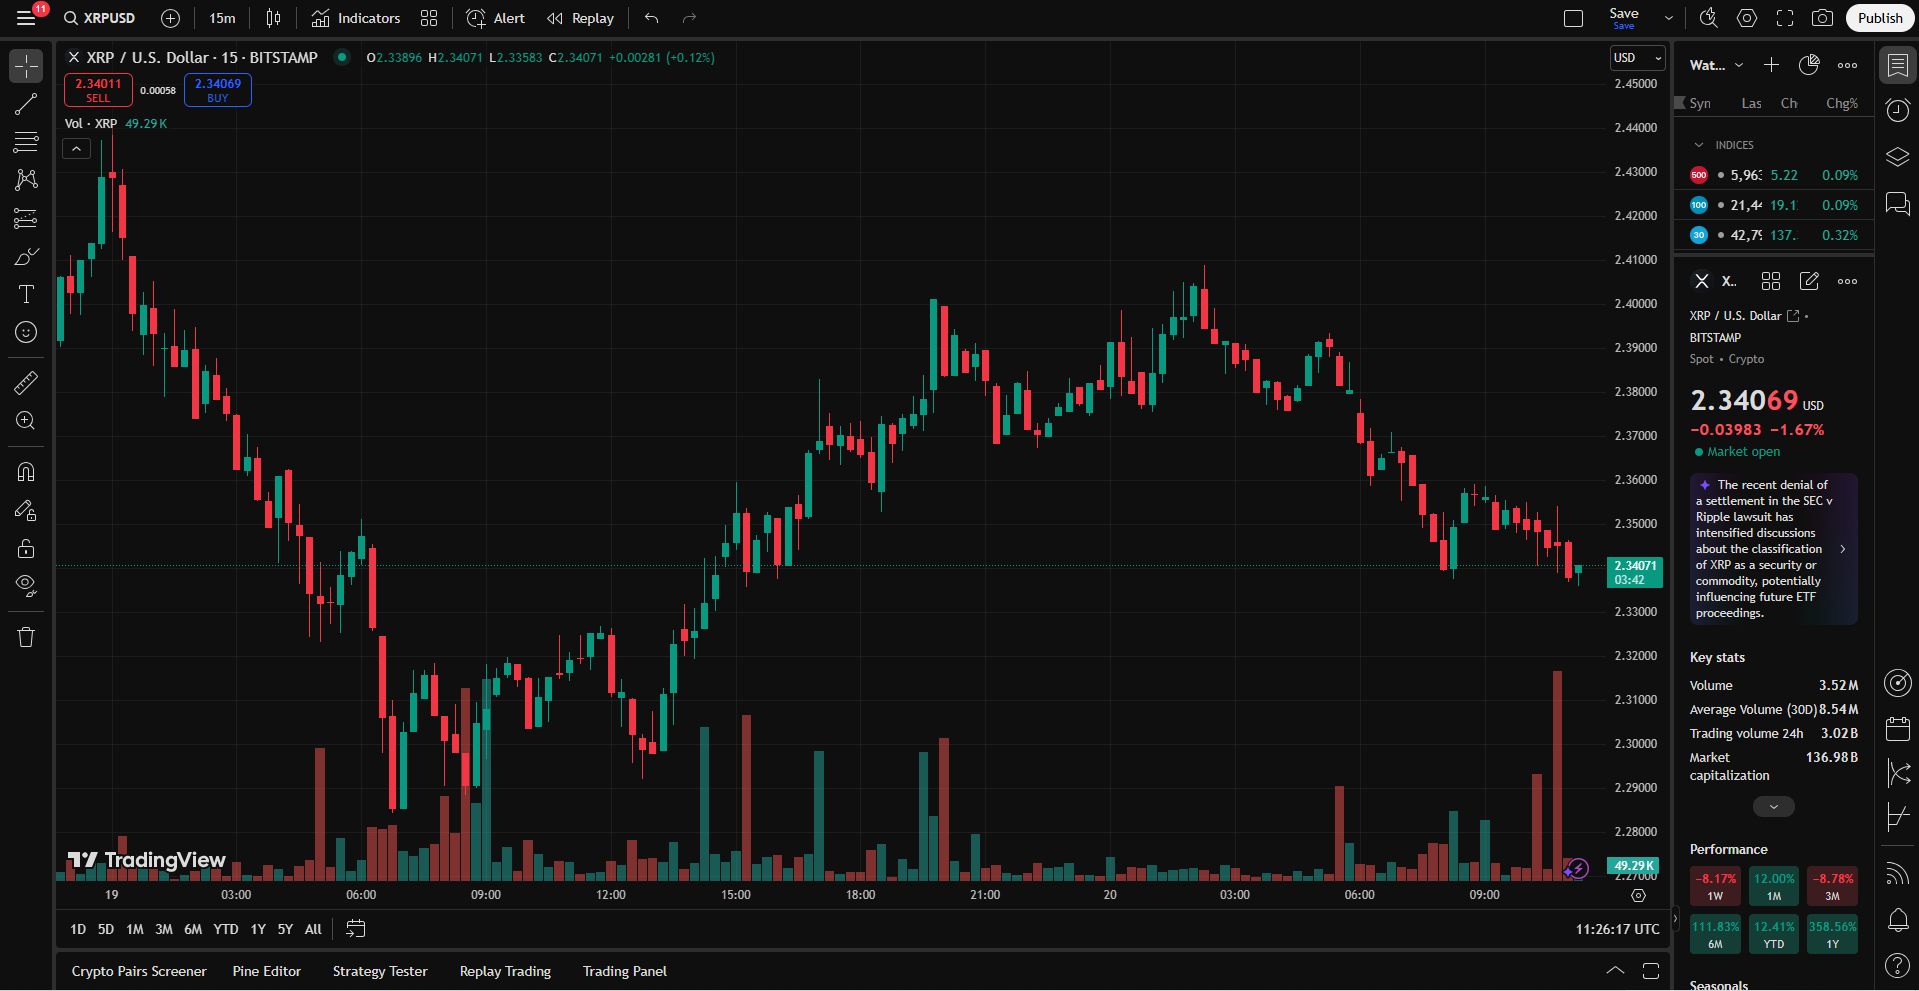Switch to the Strategy Tester tab
The height and width of the screenshot is (991, 1919).
[380, 971]
